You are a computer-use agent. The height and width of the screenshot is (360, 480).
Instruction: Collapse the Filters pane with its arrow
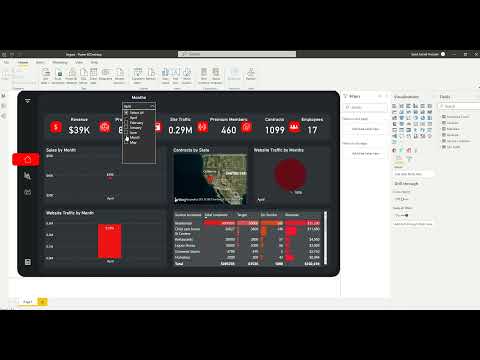(387, 96)
